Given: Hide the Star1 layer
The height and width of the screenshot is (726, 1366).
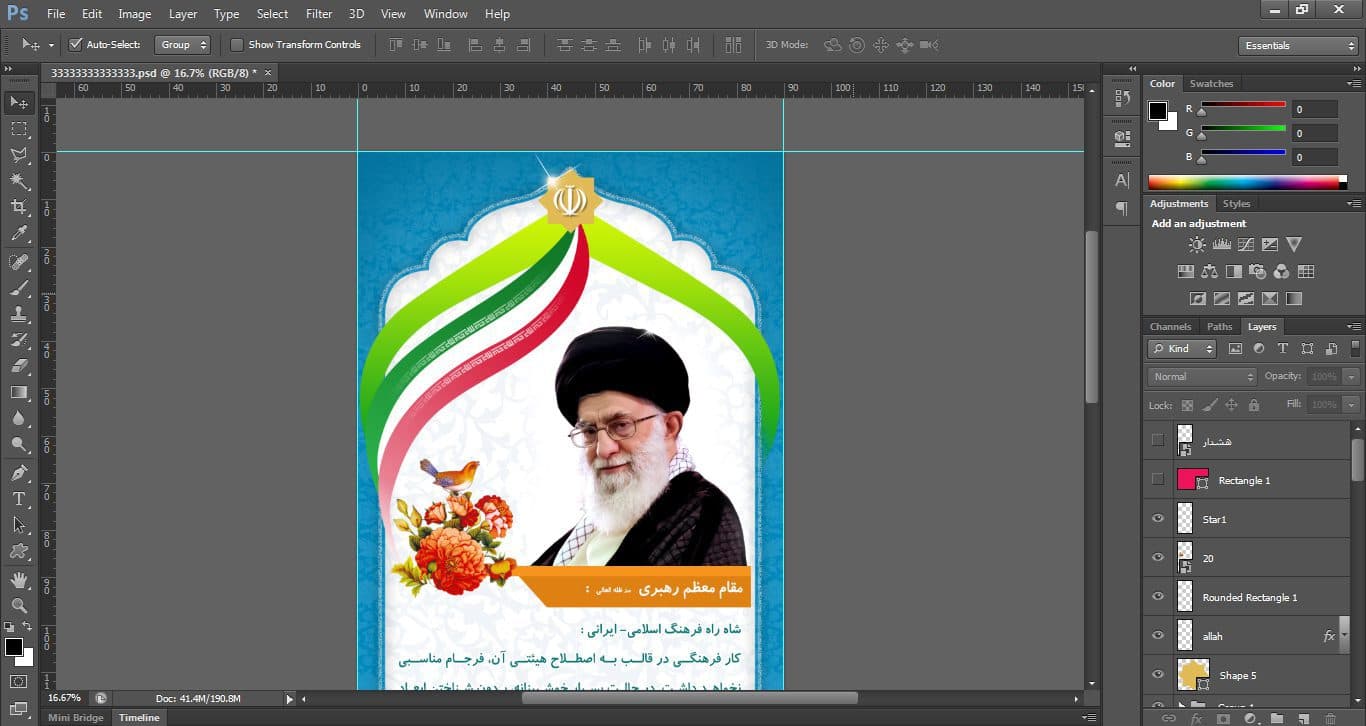Looking at the screenshot, I should pos(1158,519).
